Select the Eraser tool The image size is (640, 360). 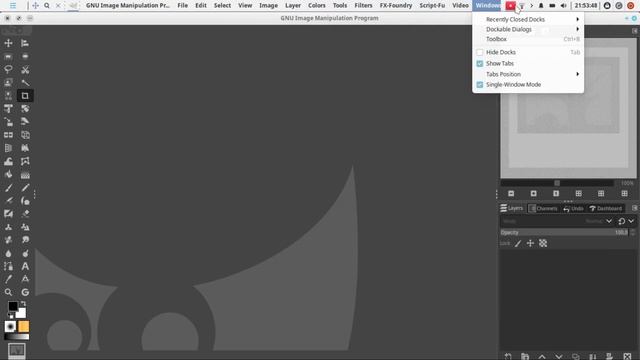point(25,213)
